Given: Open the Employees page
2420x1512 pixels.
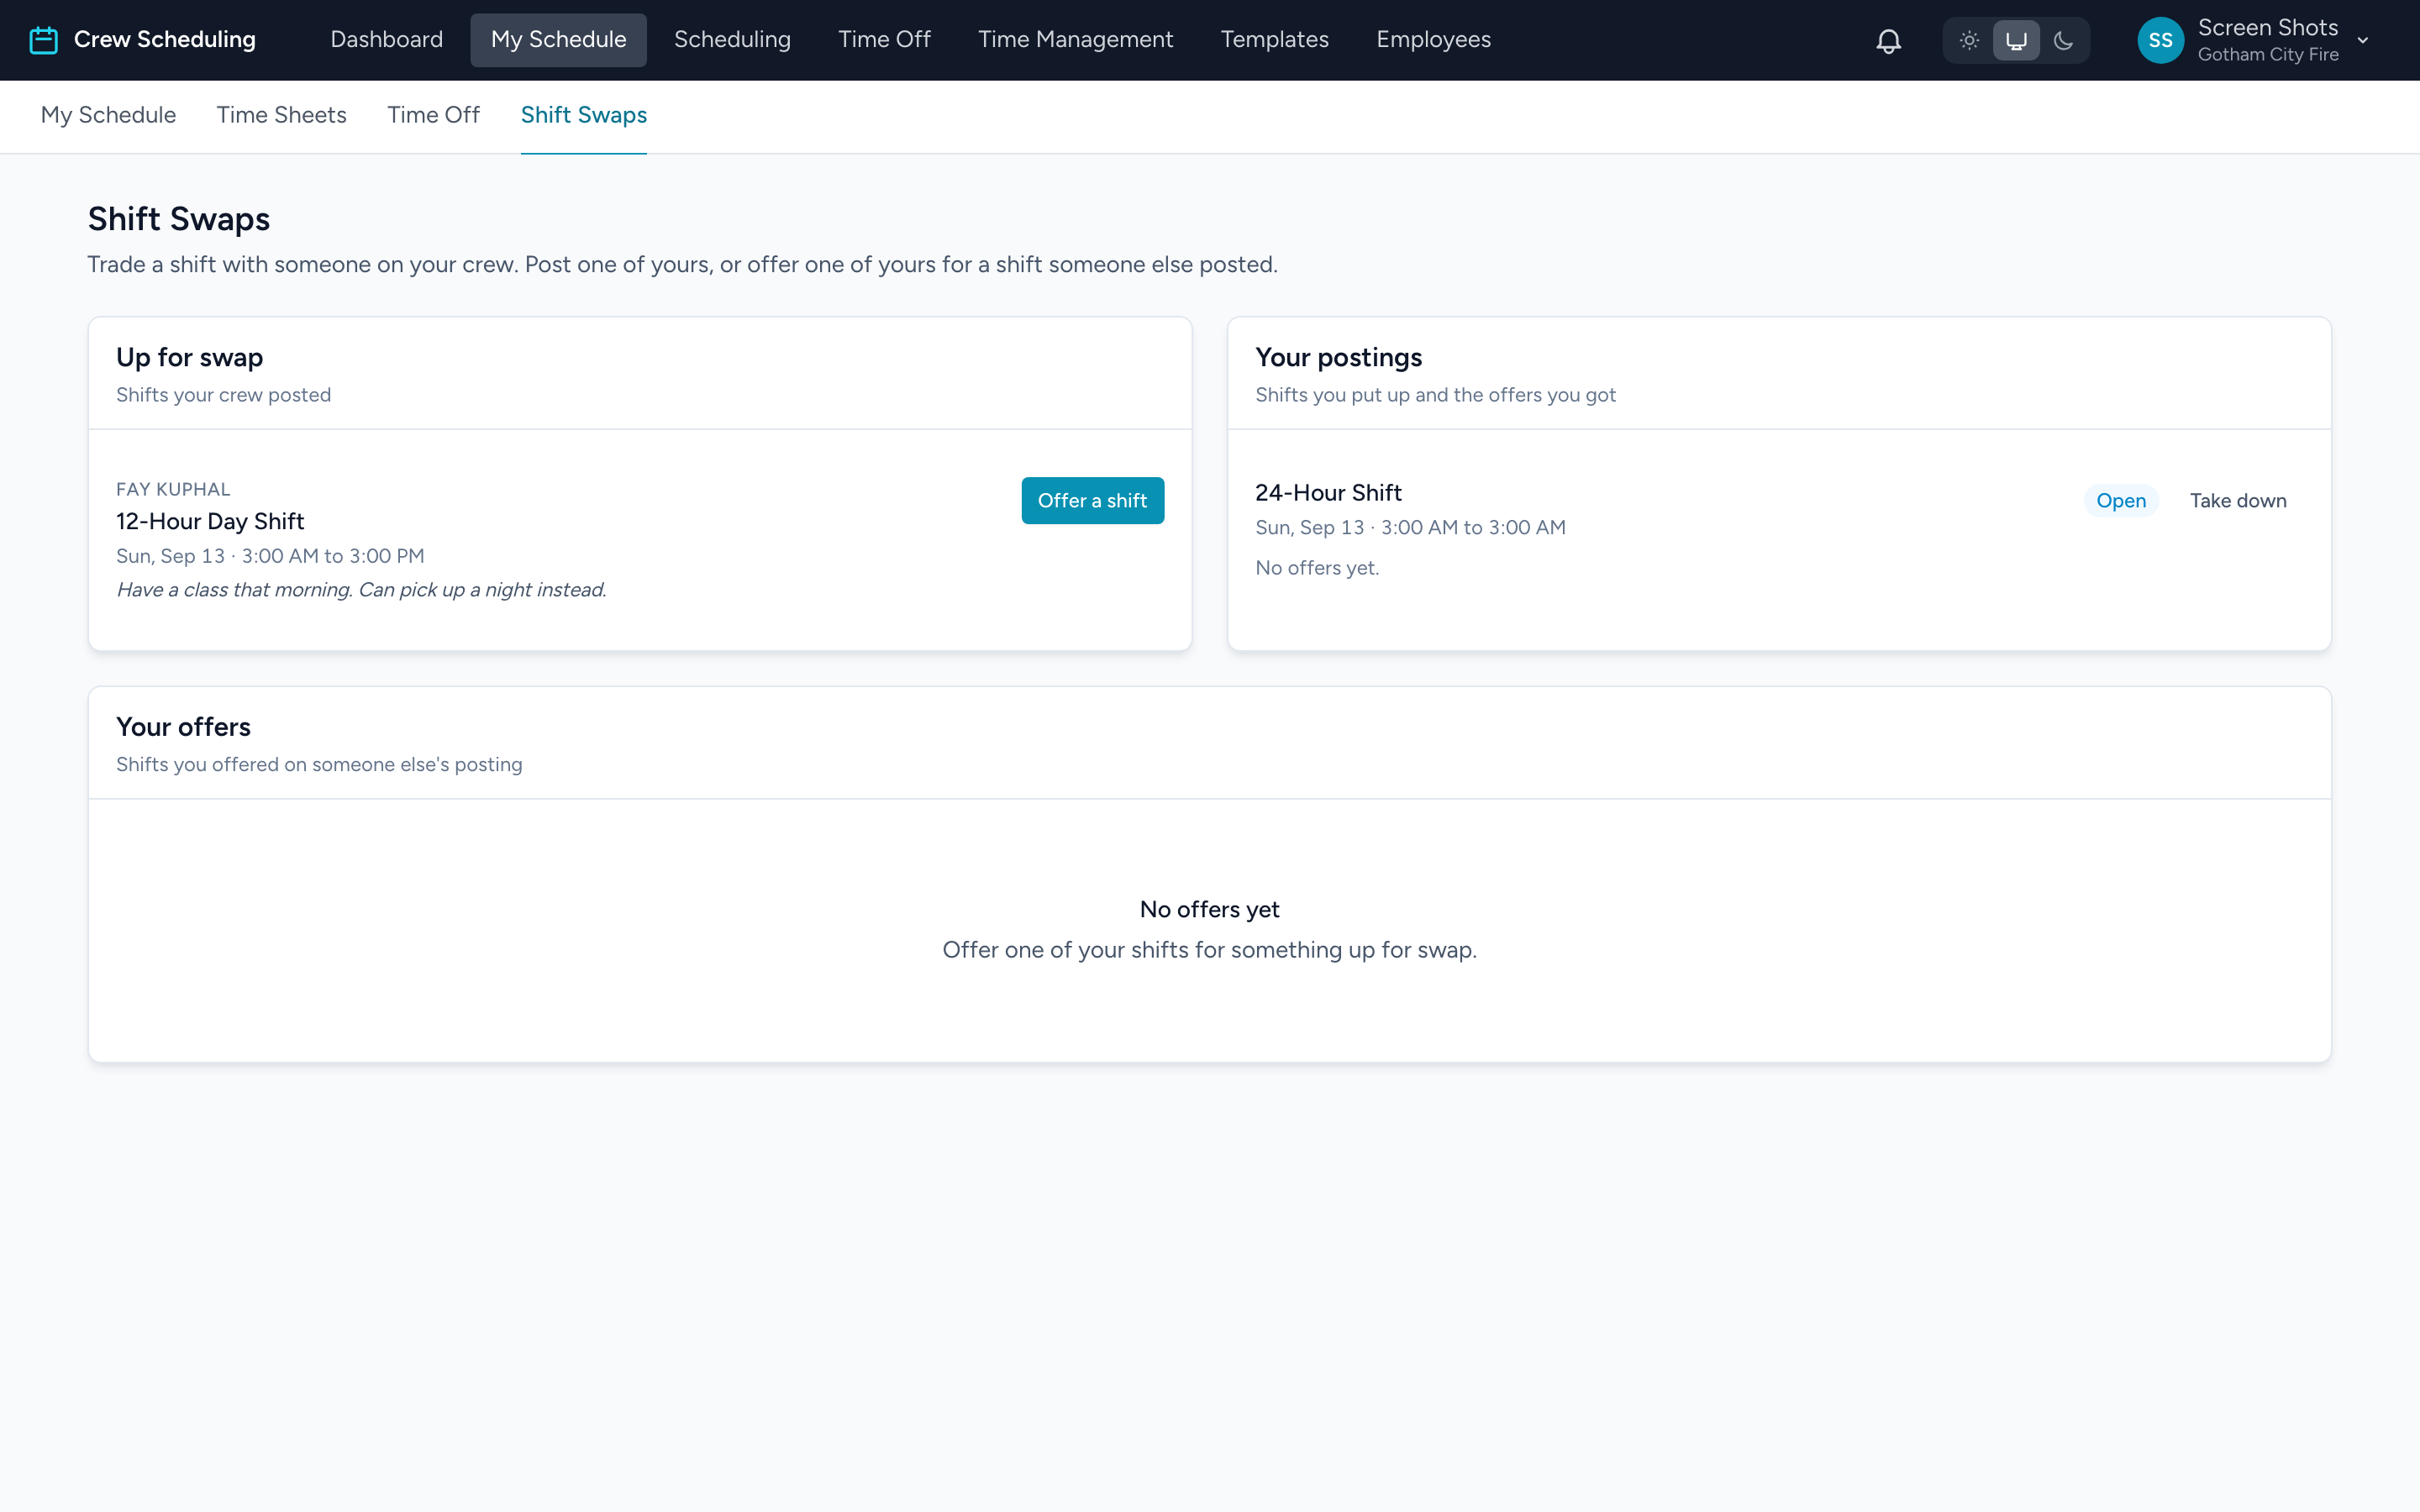Looking at the screenshot, I should pos(1433,40).
